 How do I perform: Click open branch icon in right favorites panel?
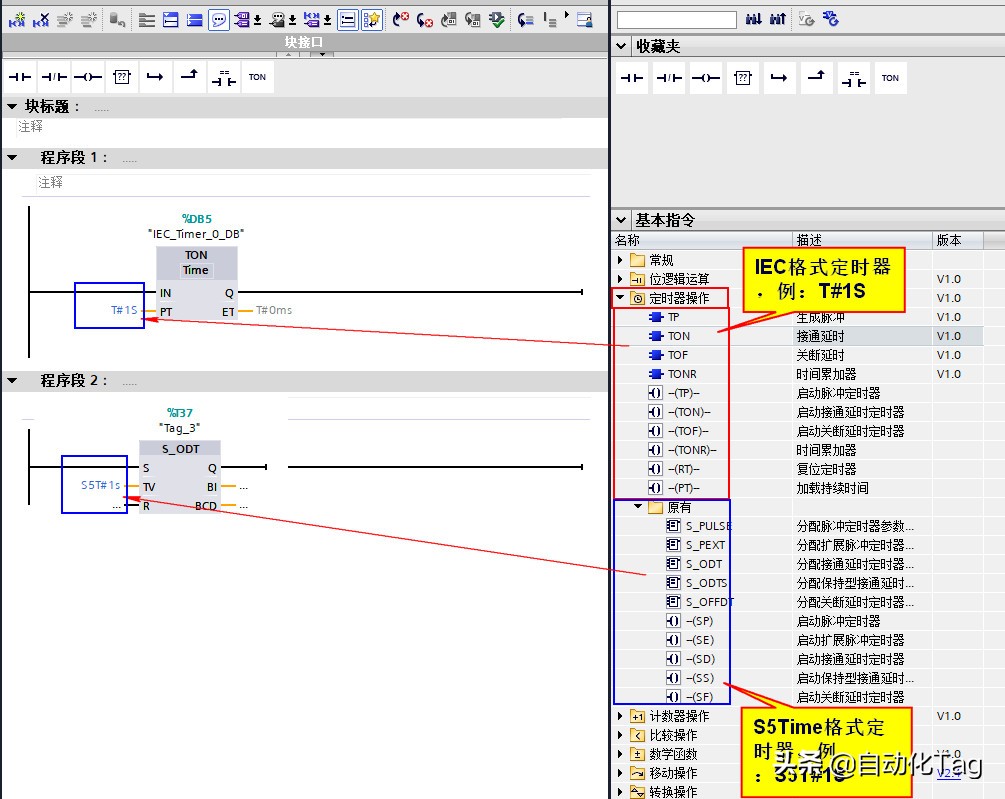[x=779, y=78]
